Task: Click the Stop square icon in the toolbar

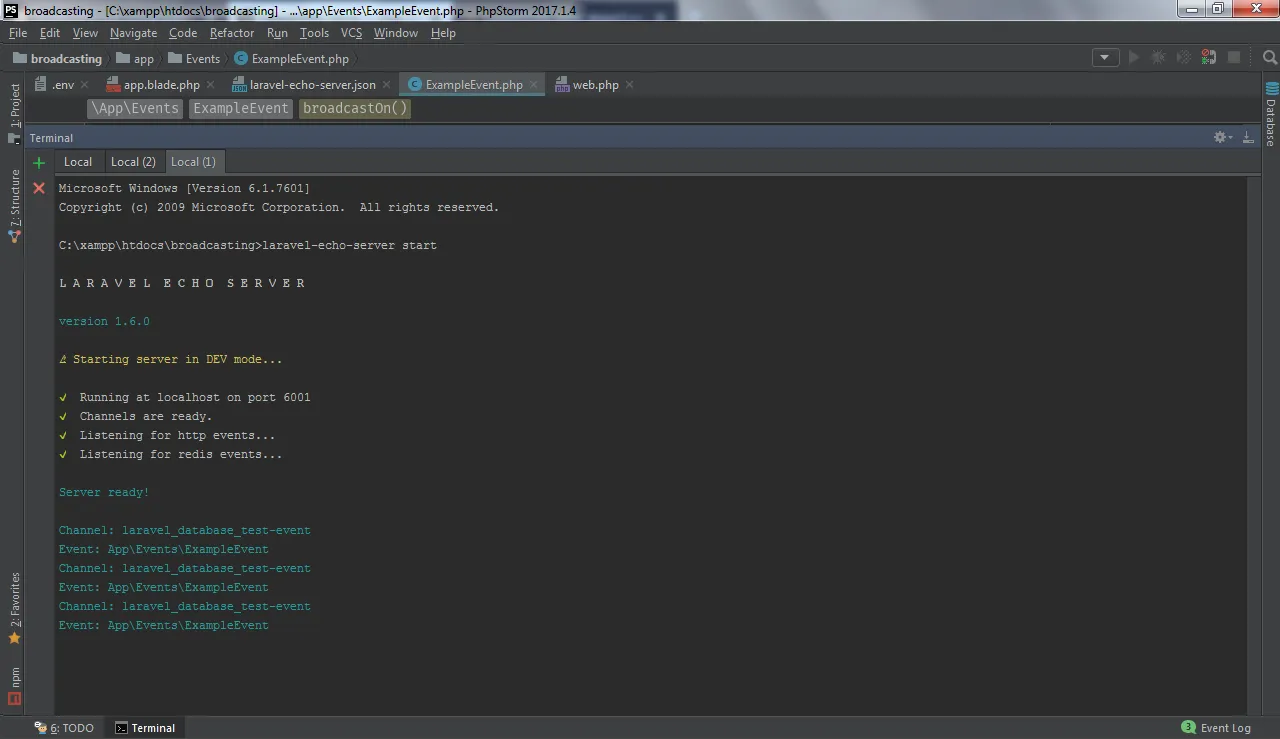Action: tap(1234, 58)
